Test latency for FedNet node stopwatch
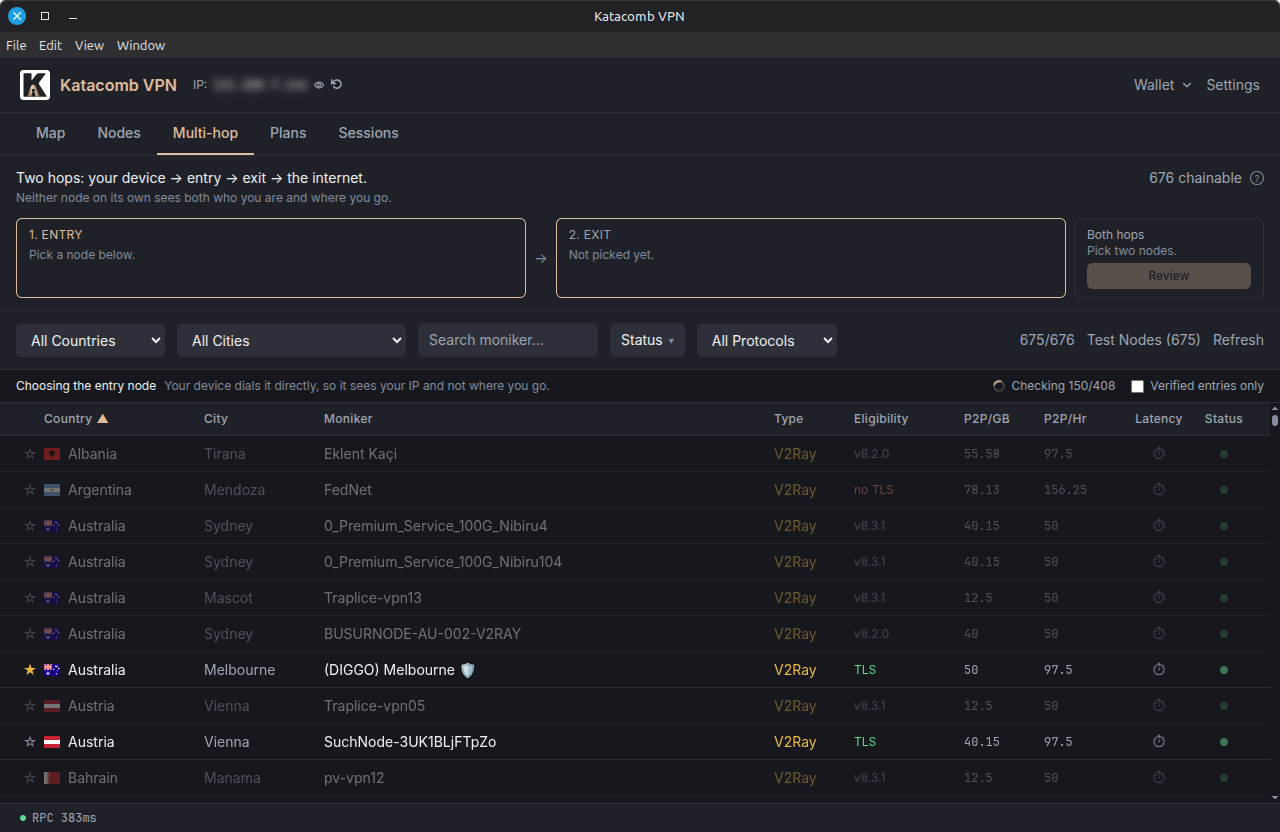This screenshot has width=1280, height=832. pyautogui.click(x=1159, y=490)
